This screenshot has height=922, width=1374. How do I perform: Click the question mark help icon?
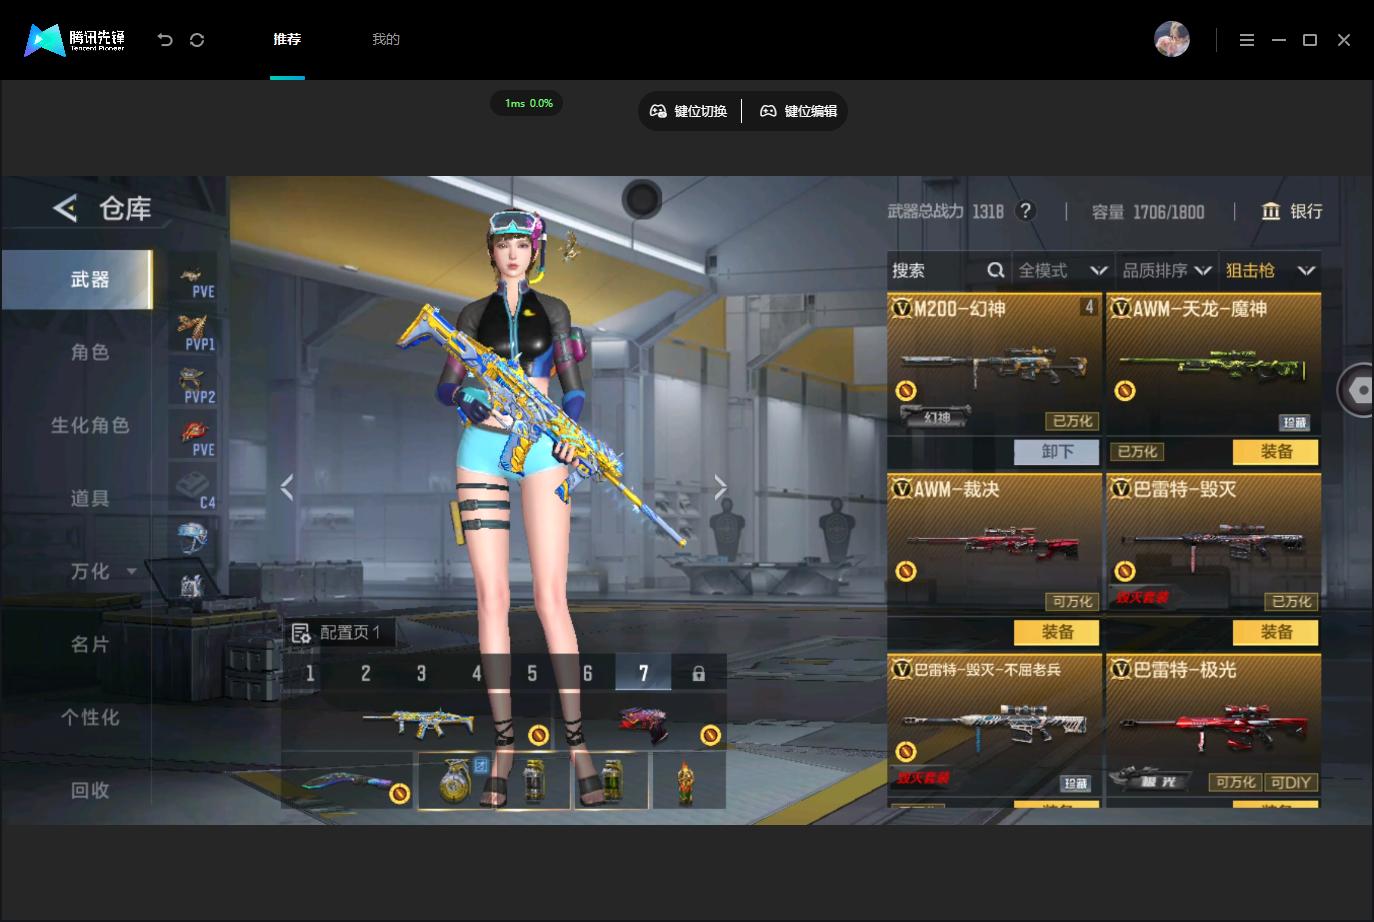coord(1025,211)
